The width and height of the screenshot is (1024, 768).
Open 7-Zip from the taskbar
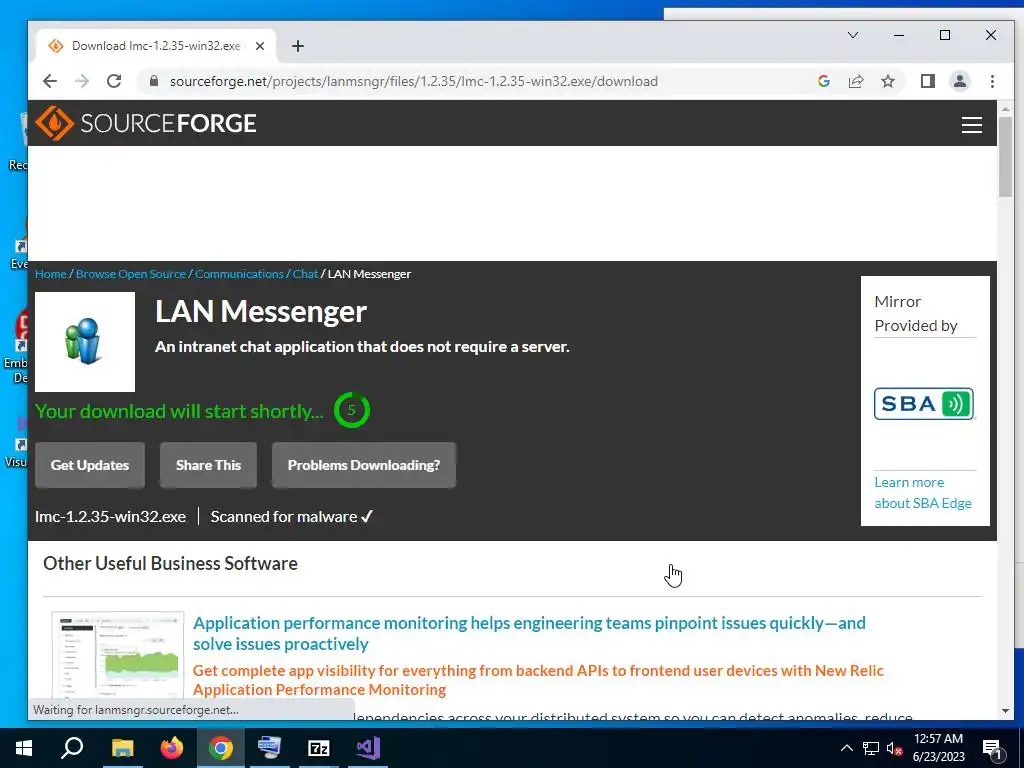tap(319, 748)
